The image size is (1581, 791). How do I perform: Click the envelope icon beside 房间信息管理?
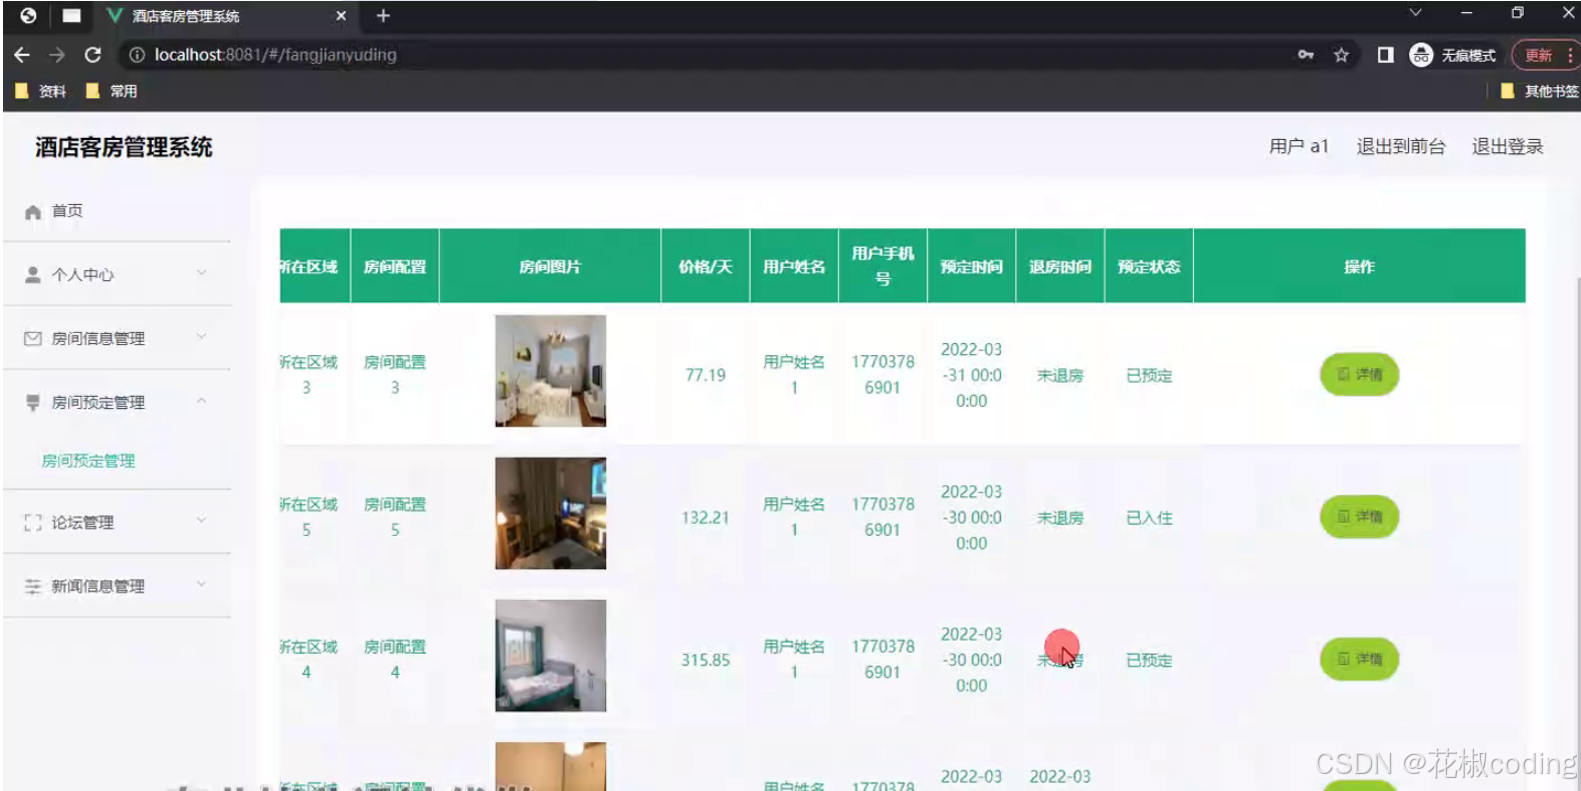tap(33, 338)
